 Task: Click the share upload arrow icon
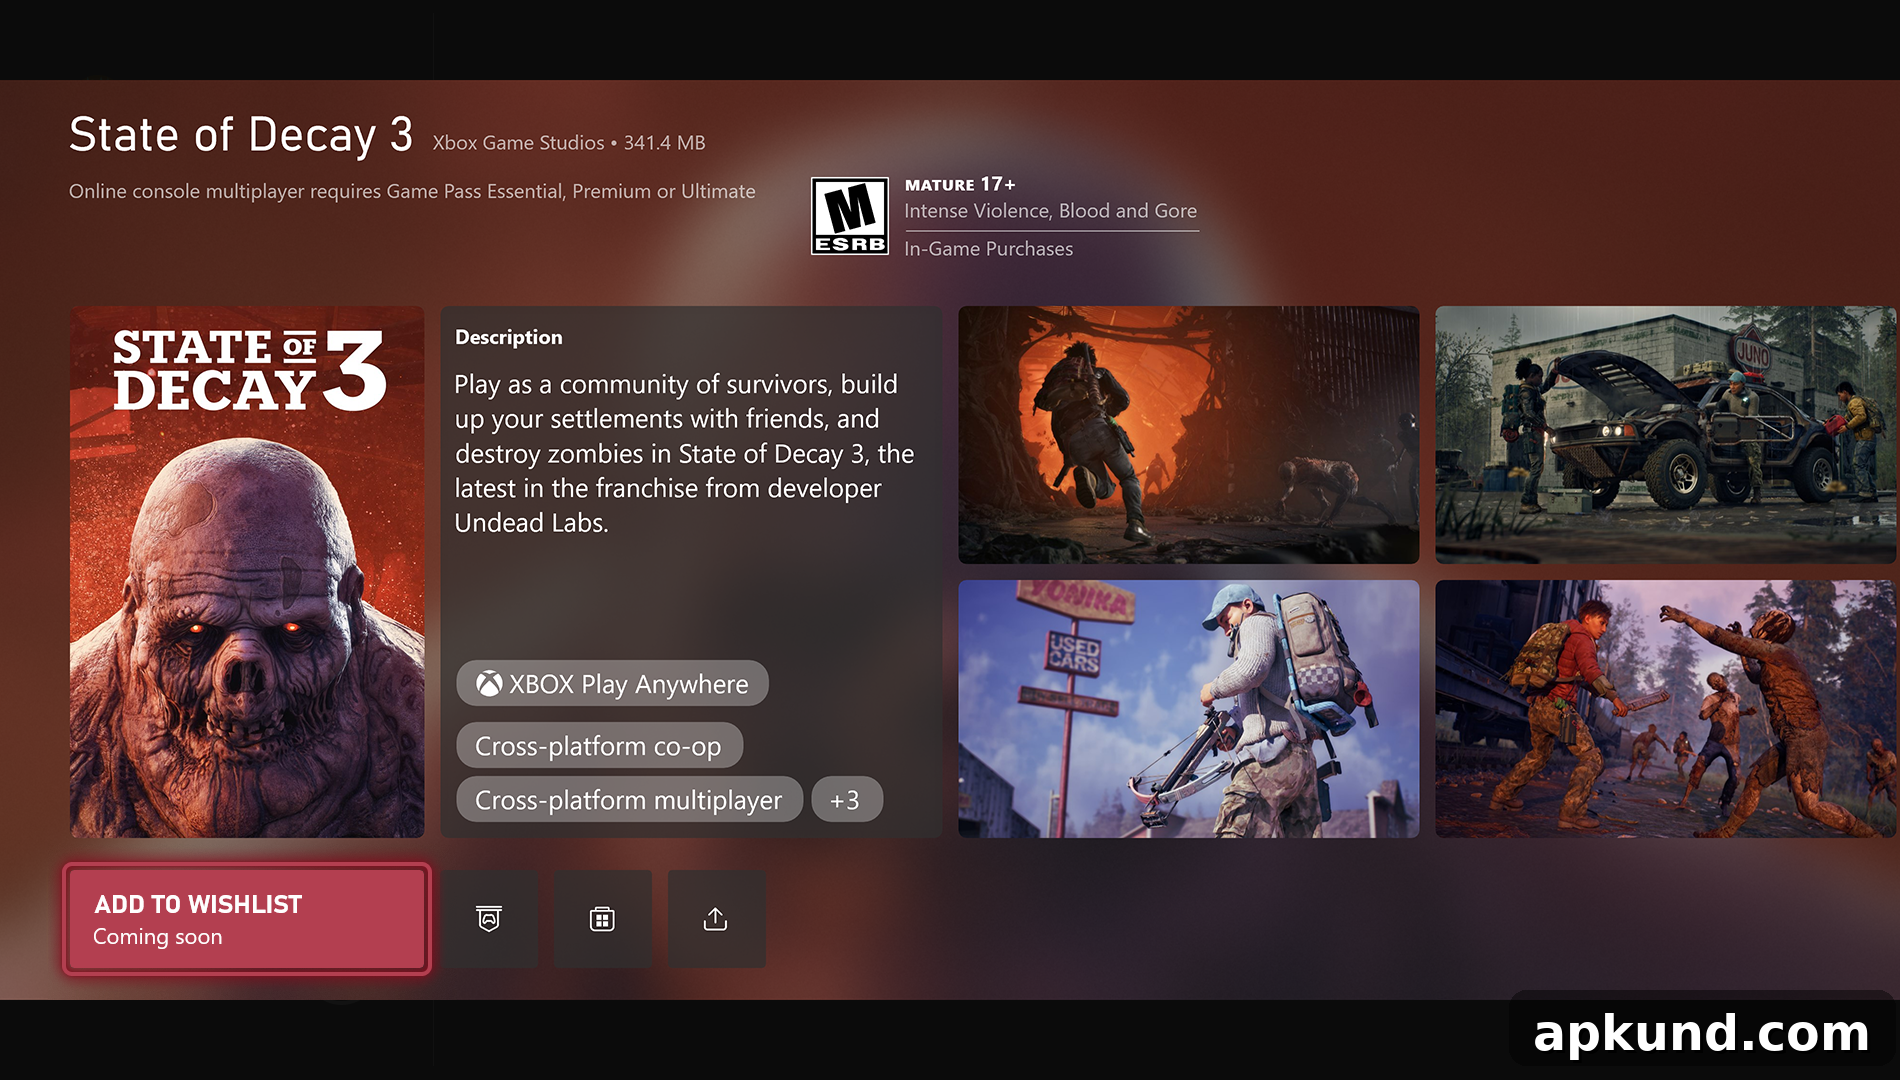pyautogui.click(x=716, y=918)
